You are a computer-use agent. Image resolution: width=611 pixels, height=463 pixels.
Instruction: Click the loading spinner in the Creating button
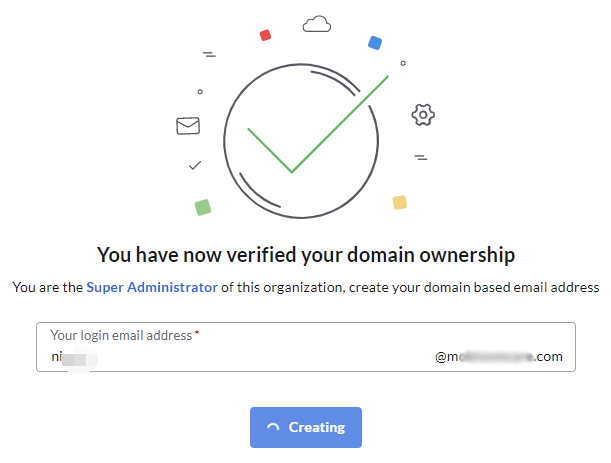click(x=273, y=428)
